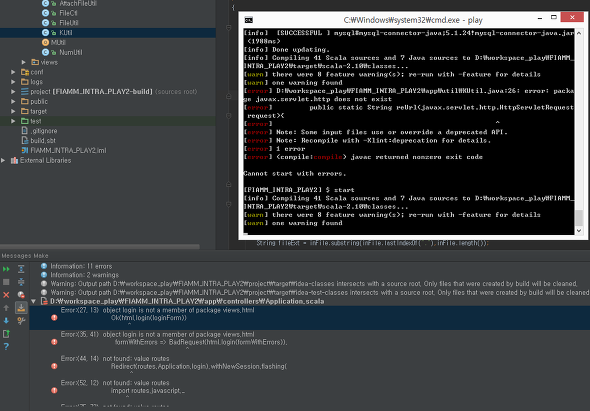Screen dimensions: 590x411
Task: Click orange object icon beside MUtil
Action: coord(46,43)
